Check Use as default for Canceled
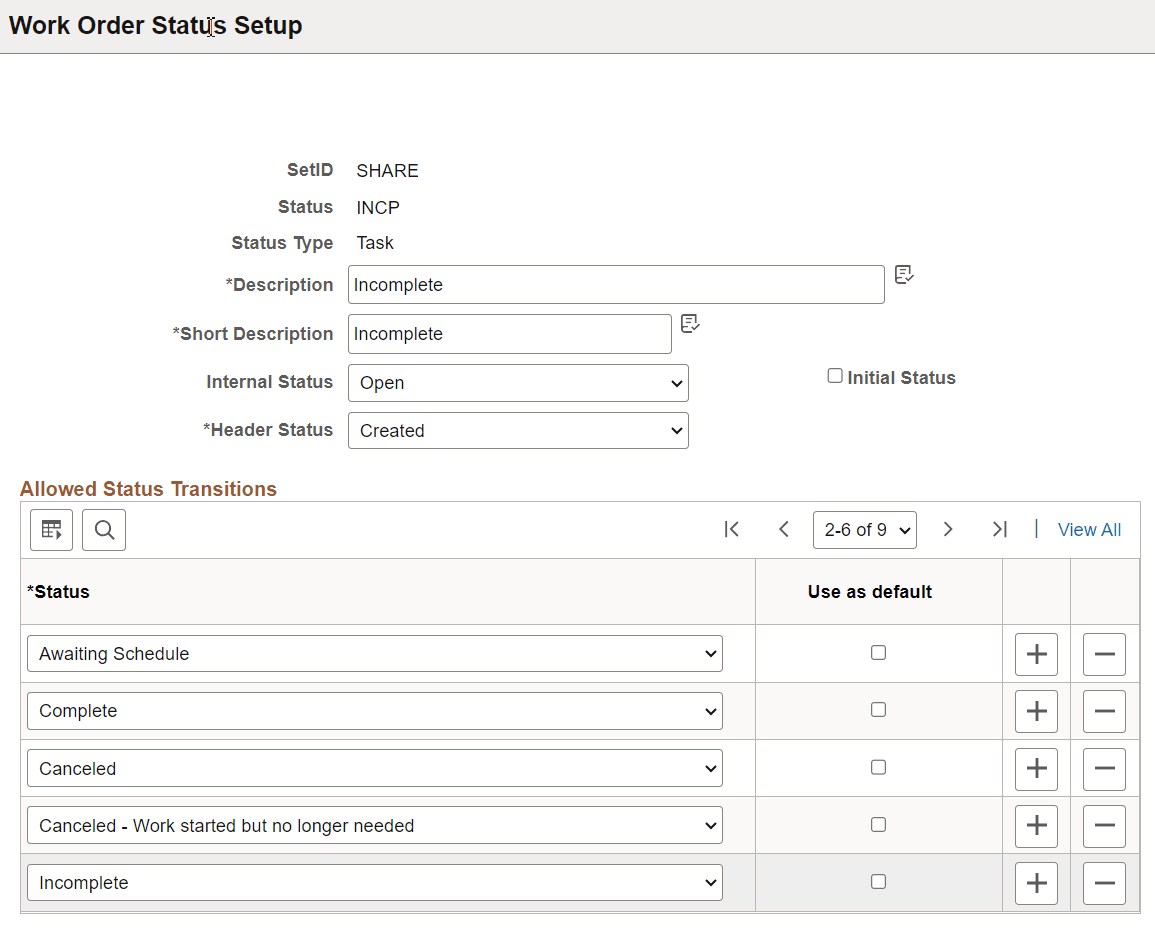Viewport: 1155px width, 939px height. point(878,767)
